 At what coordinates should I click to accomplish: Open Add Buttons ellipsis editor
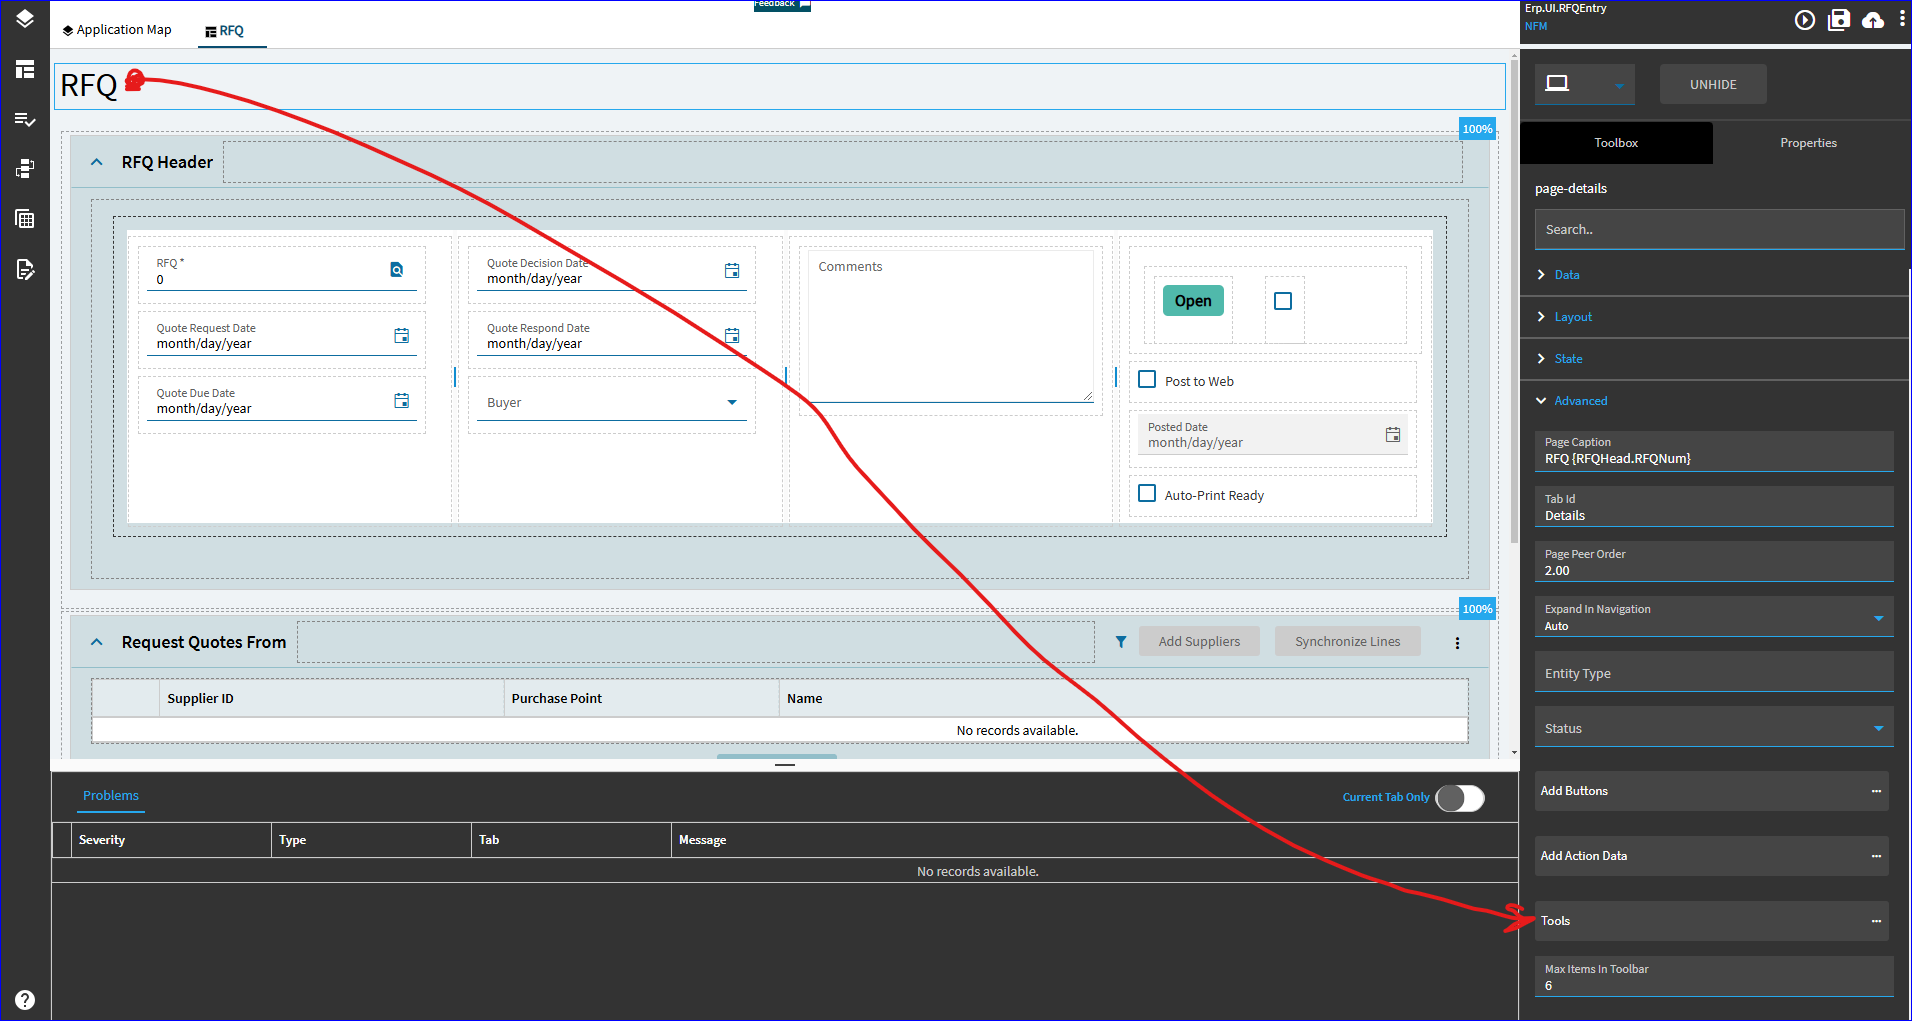click(x=1876, y=791)
